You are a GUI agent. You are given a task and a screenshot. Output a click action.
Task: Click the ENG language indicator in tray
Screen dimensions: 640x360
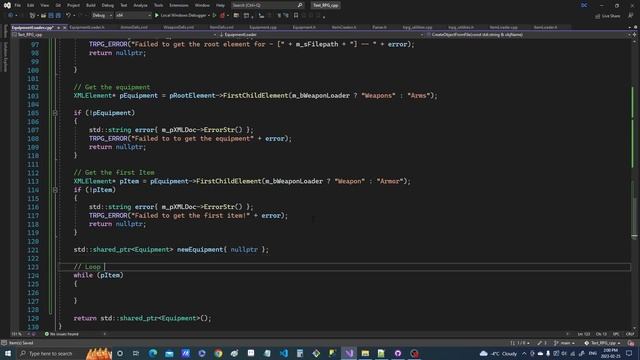tap(593, 353)
